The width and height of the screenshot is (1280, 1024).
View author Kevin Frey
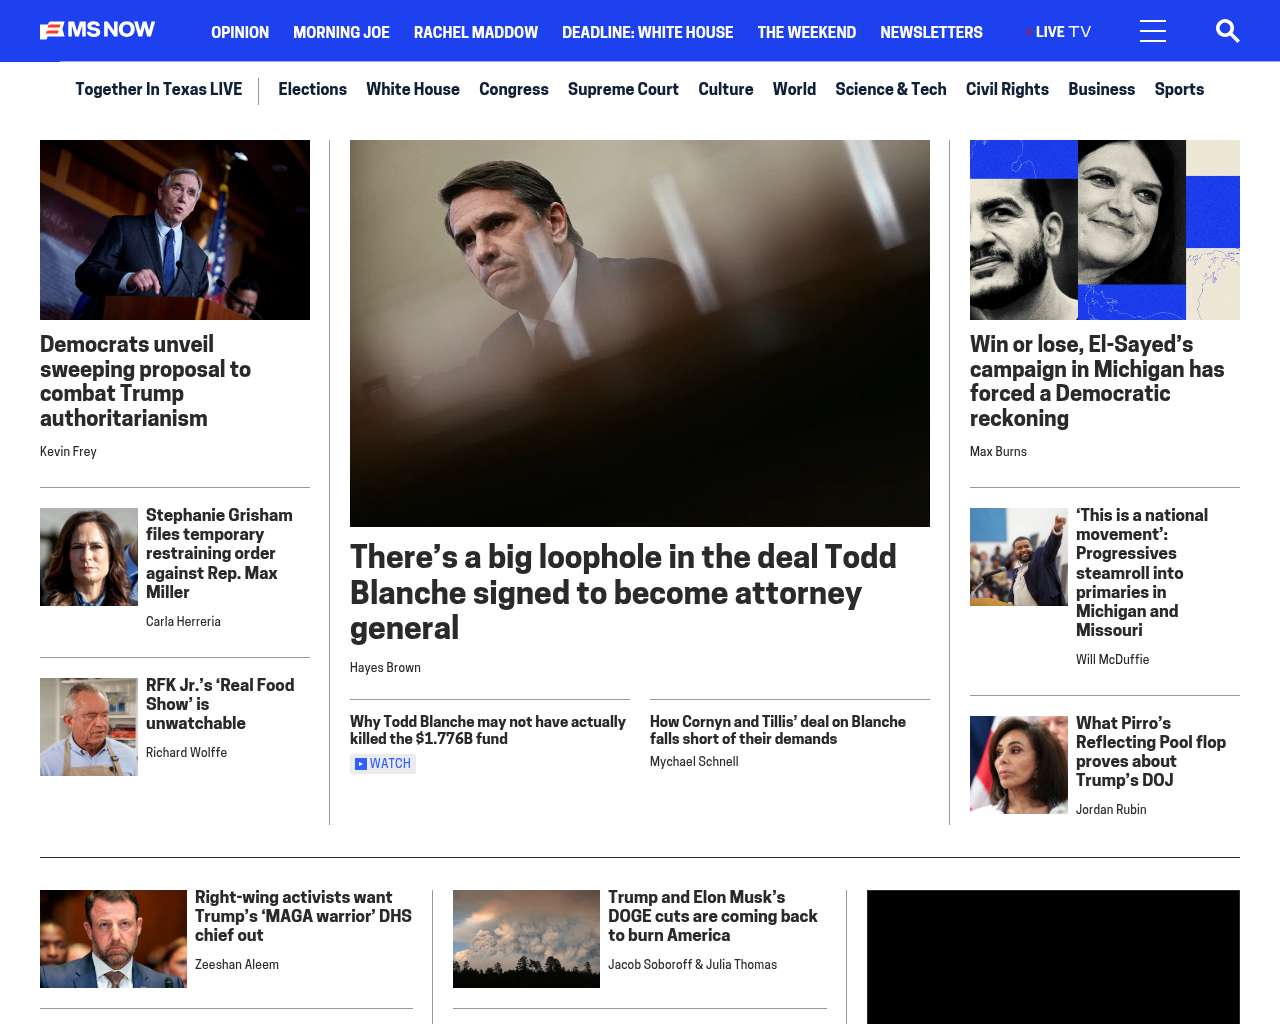(x=68, y=452)
